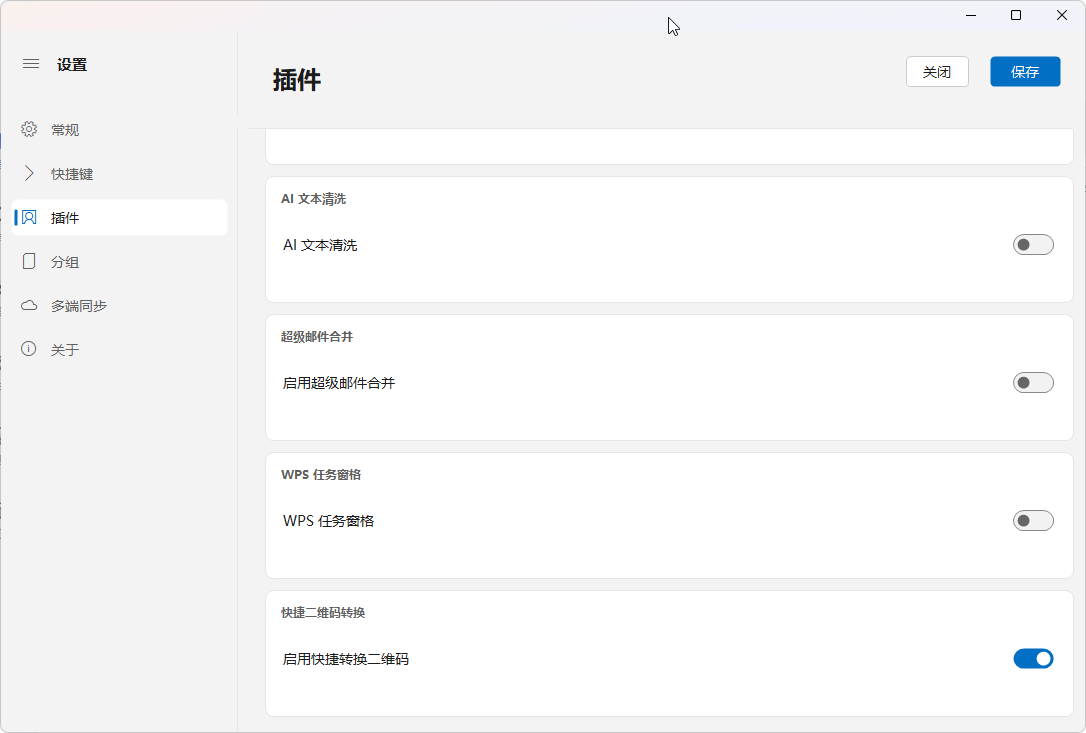Click the 快捷二维码转换 section heading
This screenshot has height=733, width=1086.
coord(323,612)
